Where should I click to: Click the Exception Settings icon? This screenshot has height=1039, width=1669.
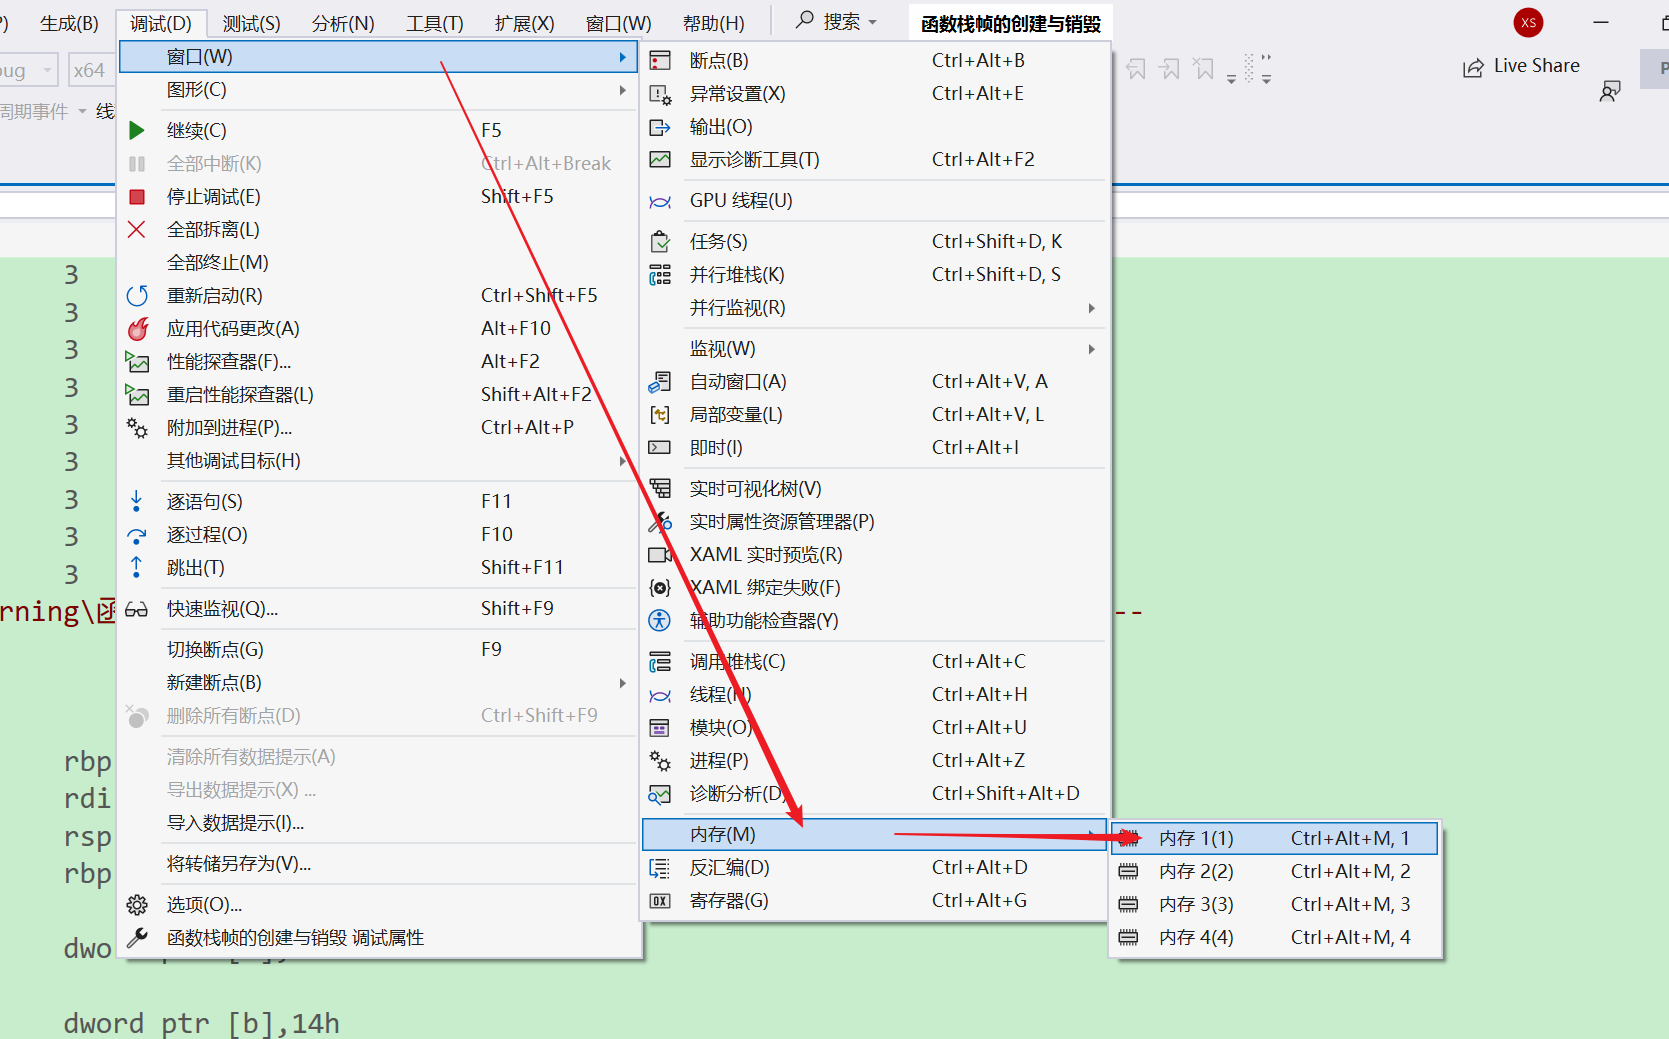pyautogui.click(x=660, y=94)
